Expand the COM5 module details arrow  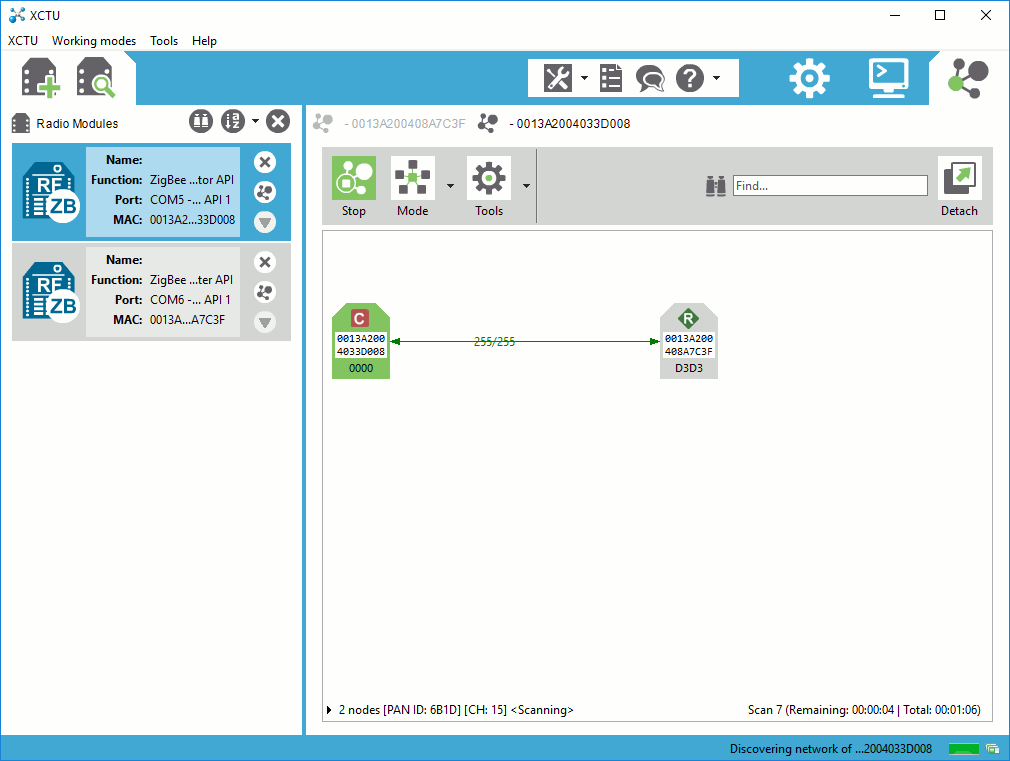[265, 222]
